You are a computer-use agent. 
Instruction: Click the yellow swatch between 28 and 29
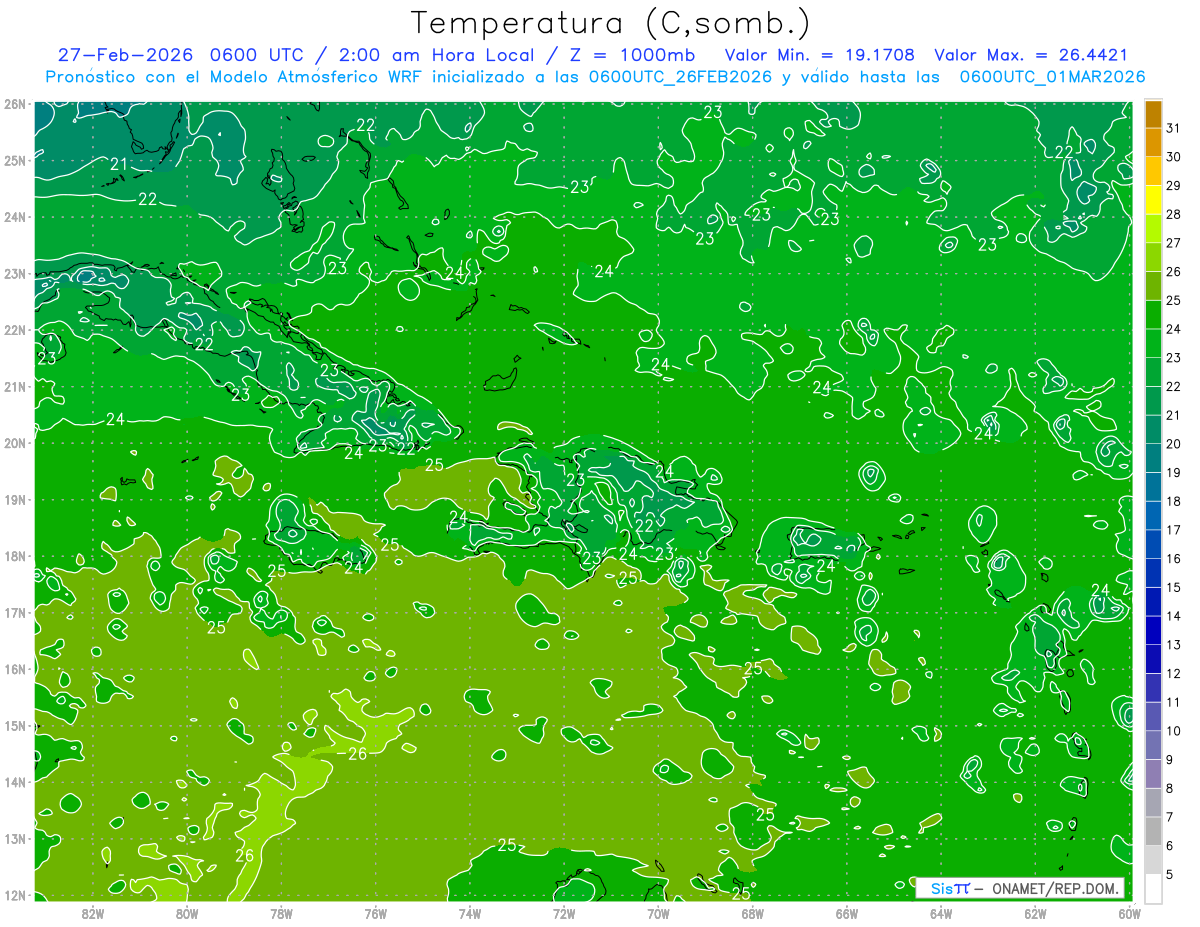[1152, 201]
